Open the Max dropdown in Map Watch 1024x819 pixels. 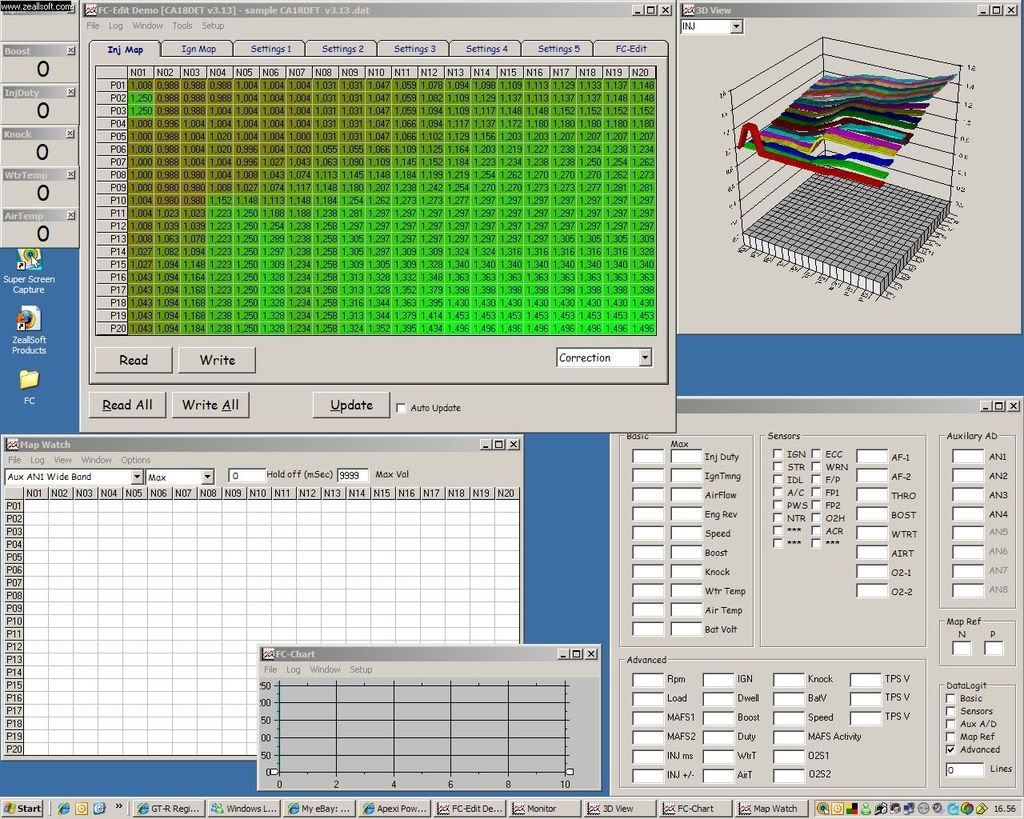point(207,477)
